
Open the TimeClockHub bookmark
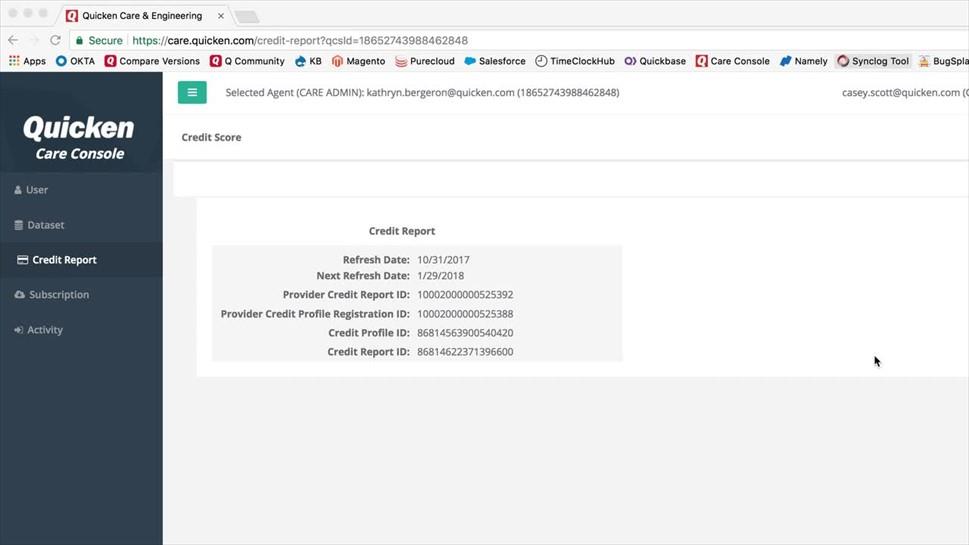click(574, 61)
